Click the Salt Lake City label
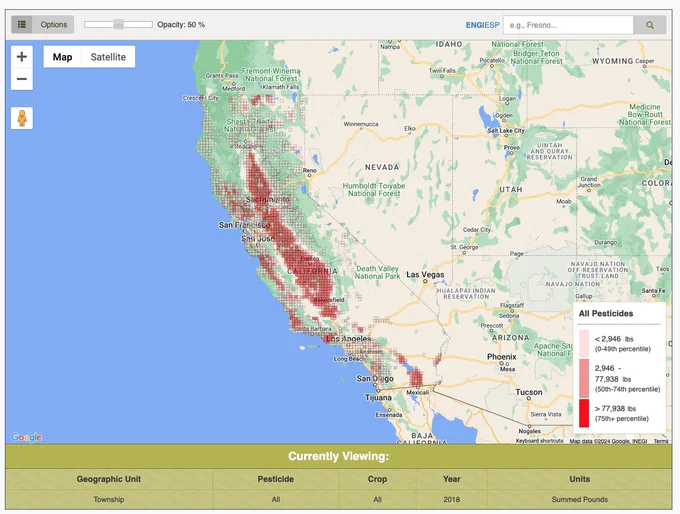This screenshot has height=514, width=680. [x=506, y=131]
